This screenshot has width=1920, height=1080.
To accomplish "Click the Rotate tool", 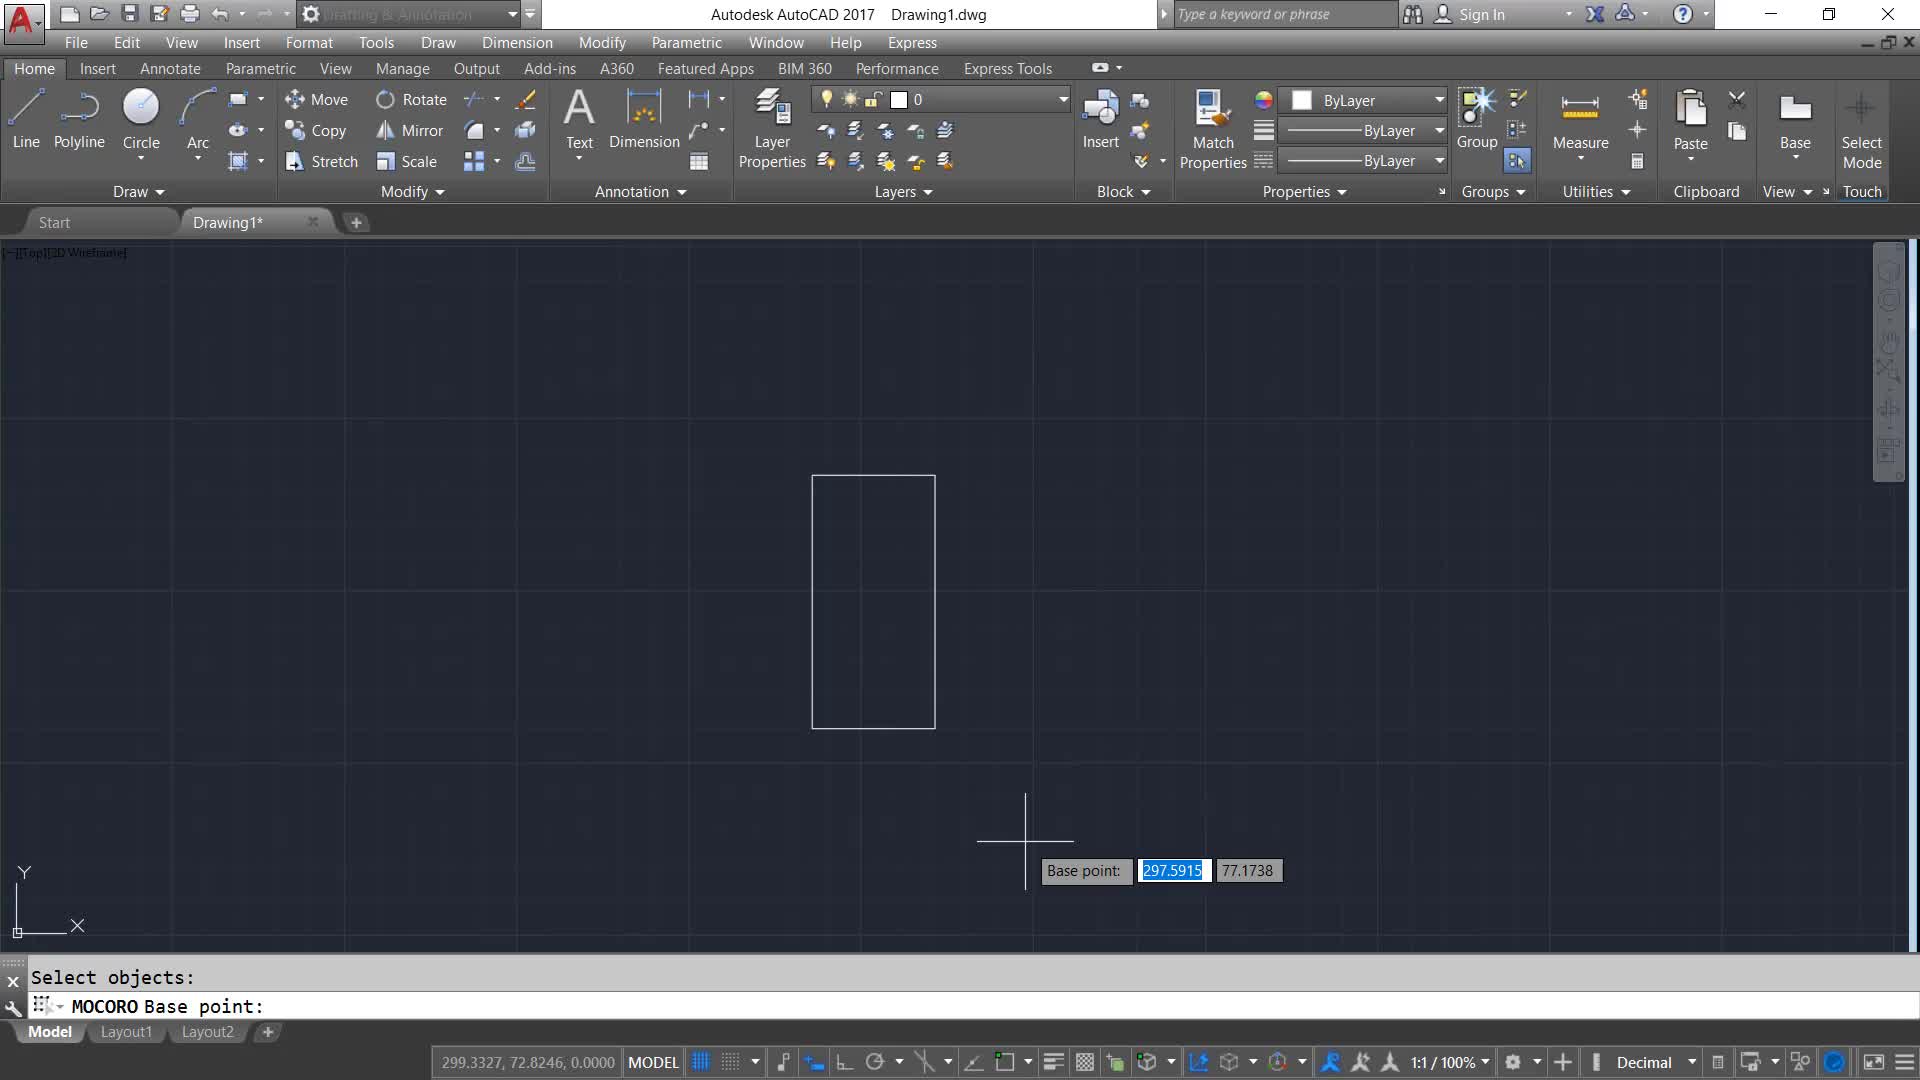I will [411, 99].
